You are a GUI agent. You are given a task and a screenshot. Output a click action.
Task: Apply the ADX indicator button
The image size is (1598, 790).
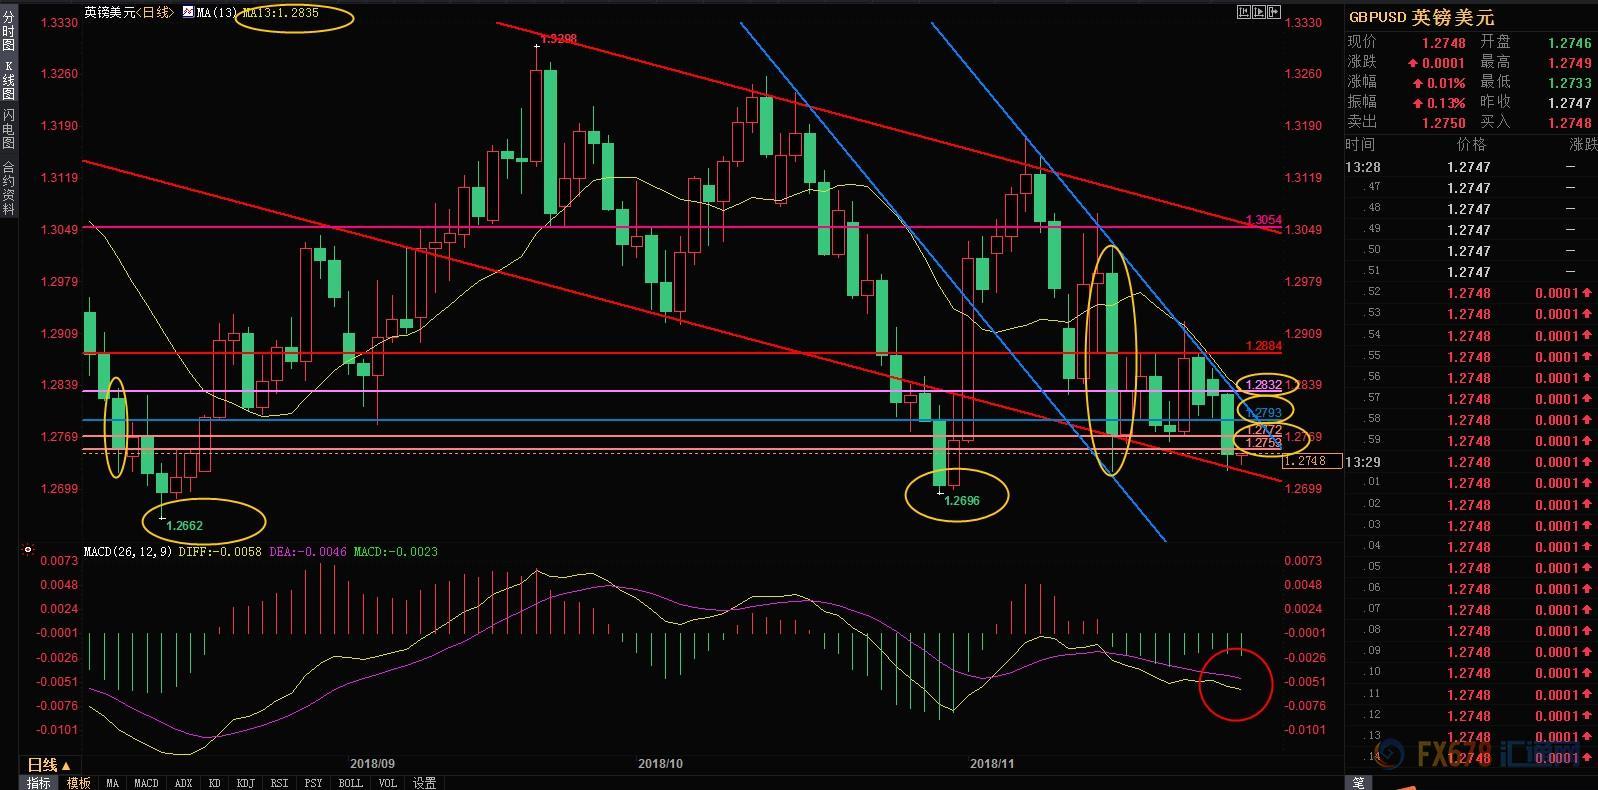click(x=183, y=783)
